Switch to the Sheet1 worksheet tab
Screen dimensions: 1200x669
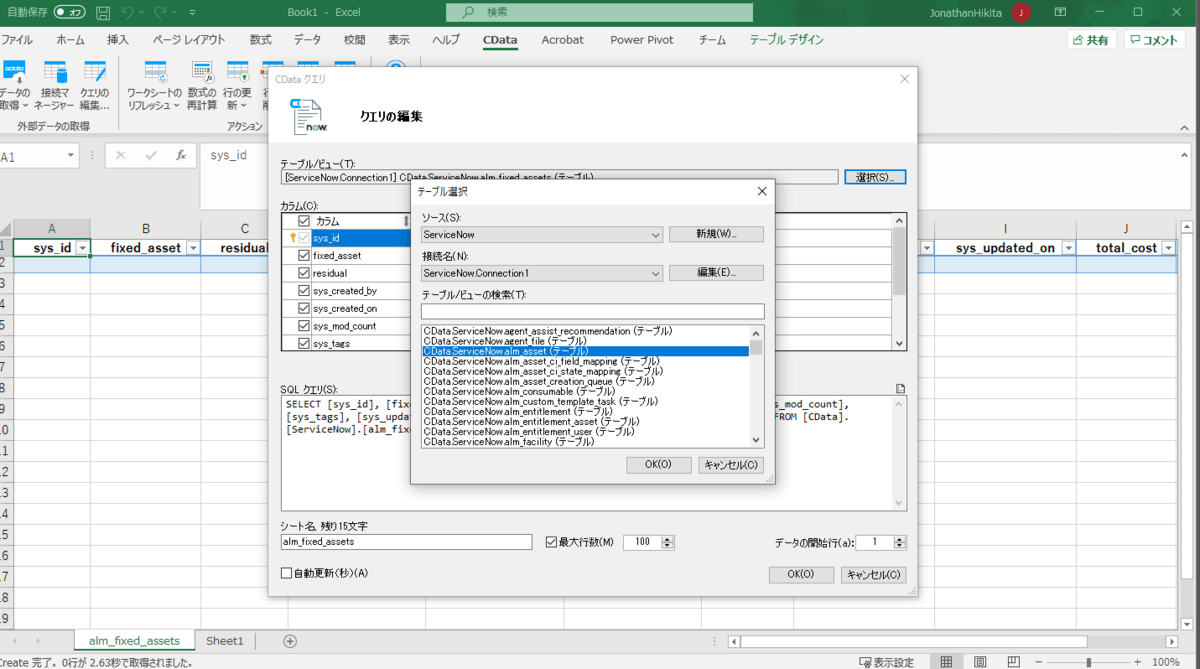224,641
